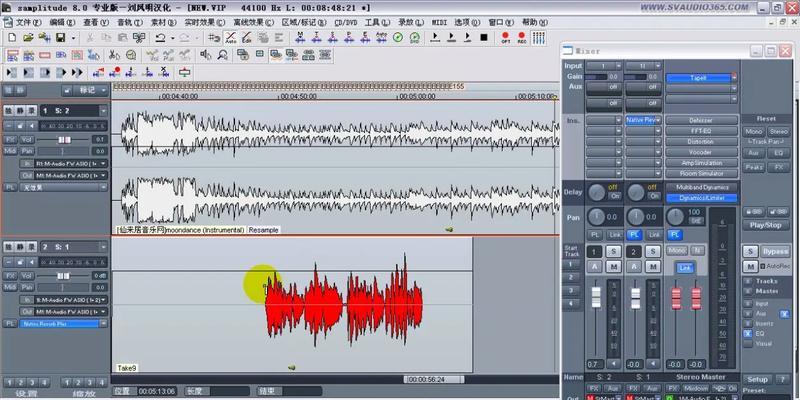Open the Native Reverb insert dropdown
This screenshot has width=800, height=400.
click(x=658, y=120)
